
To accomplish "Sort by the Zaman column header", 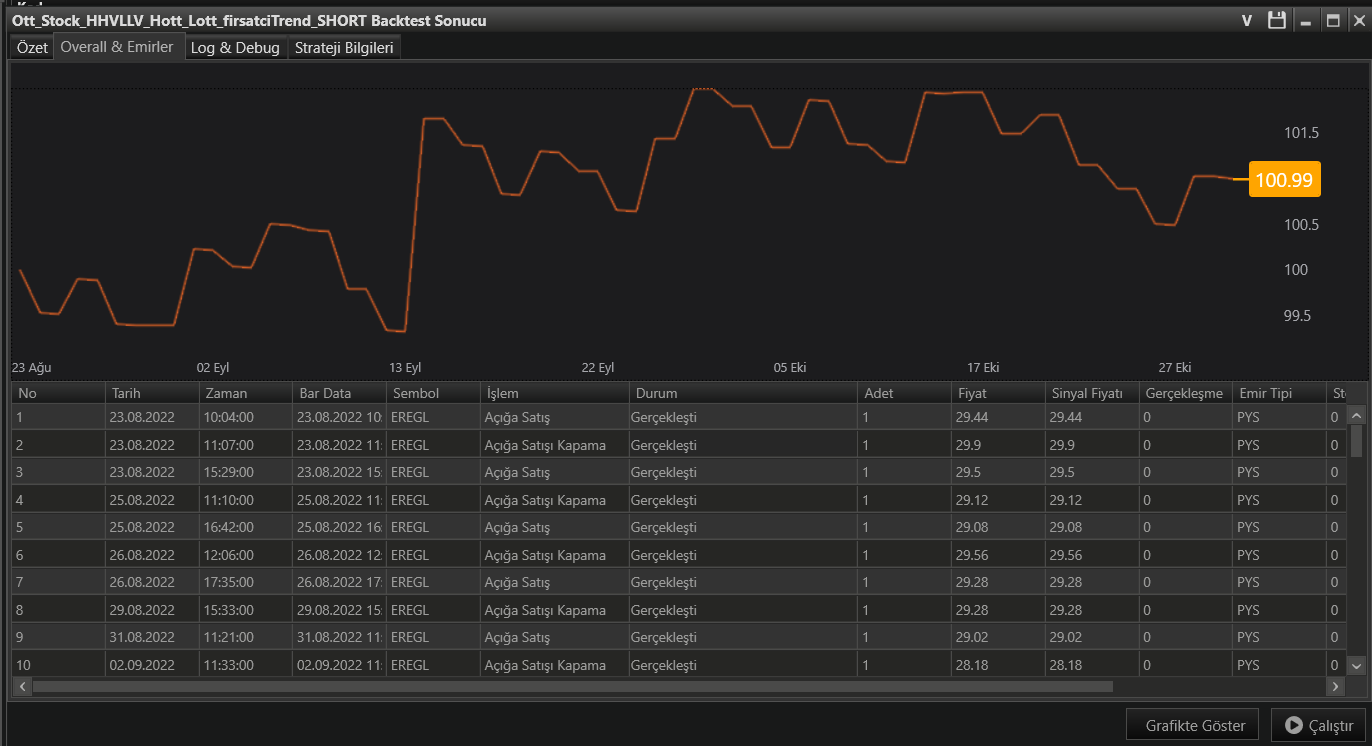I will [246, 393].
